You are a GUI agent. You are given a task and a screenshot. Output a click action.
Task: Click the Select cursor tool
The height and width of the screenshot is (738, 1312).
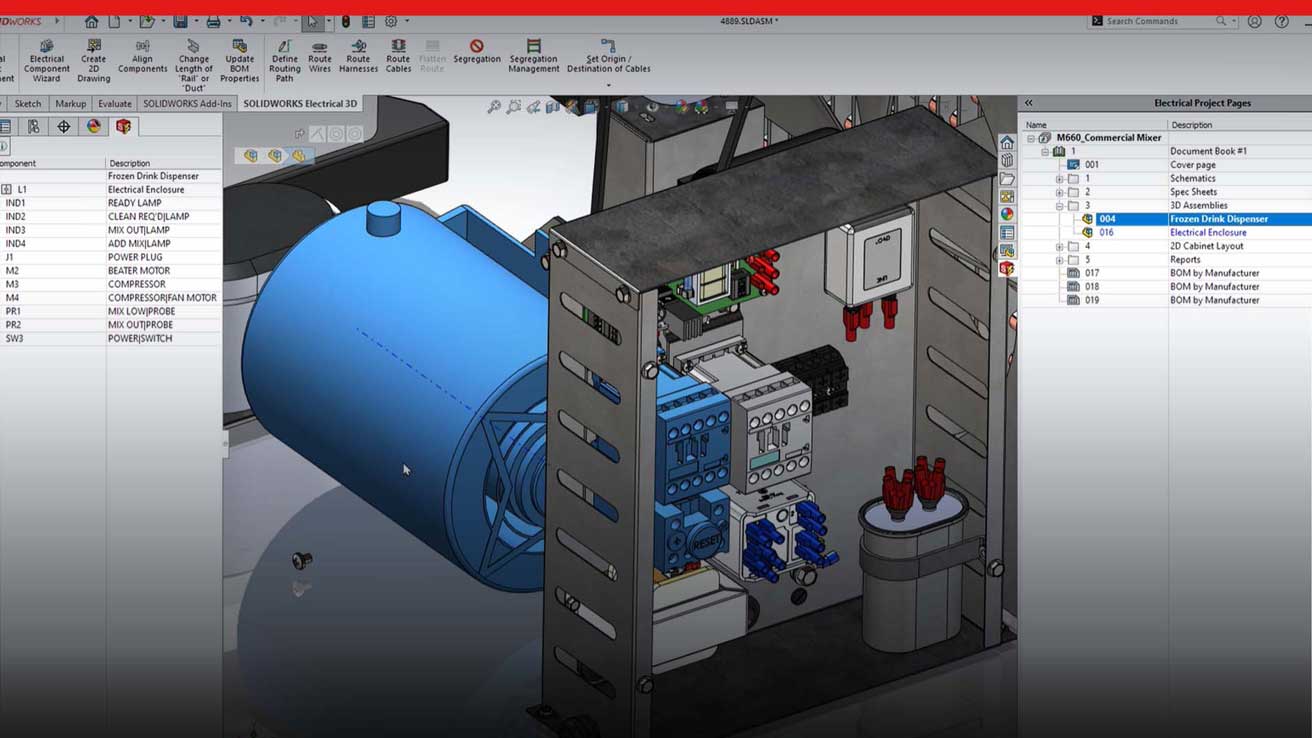(312, 21)
